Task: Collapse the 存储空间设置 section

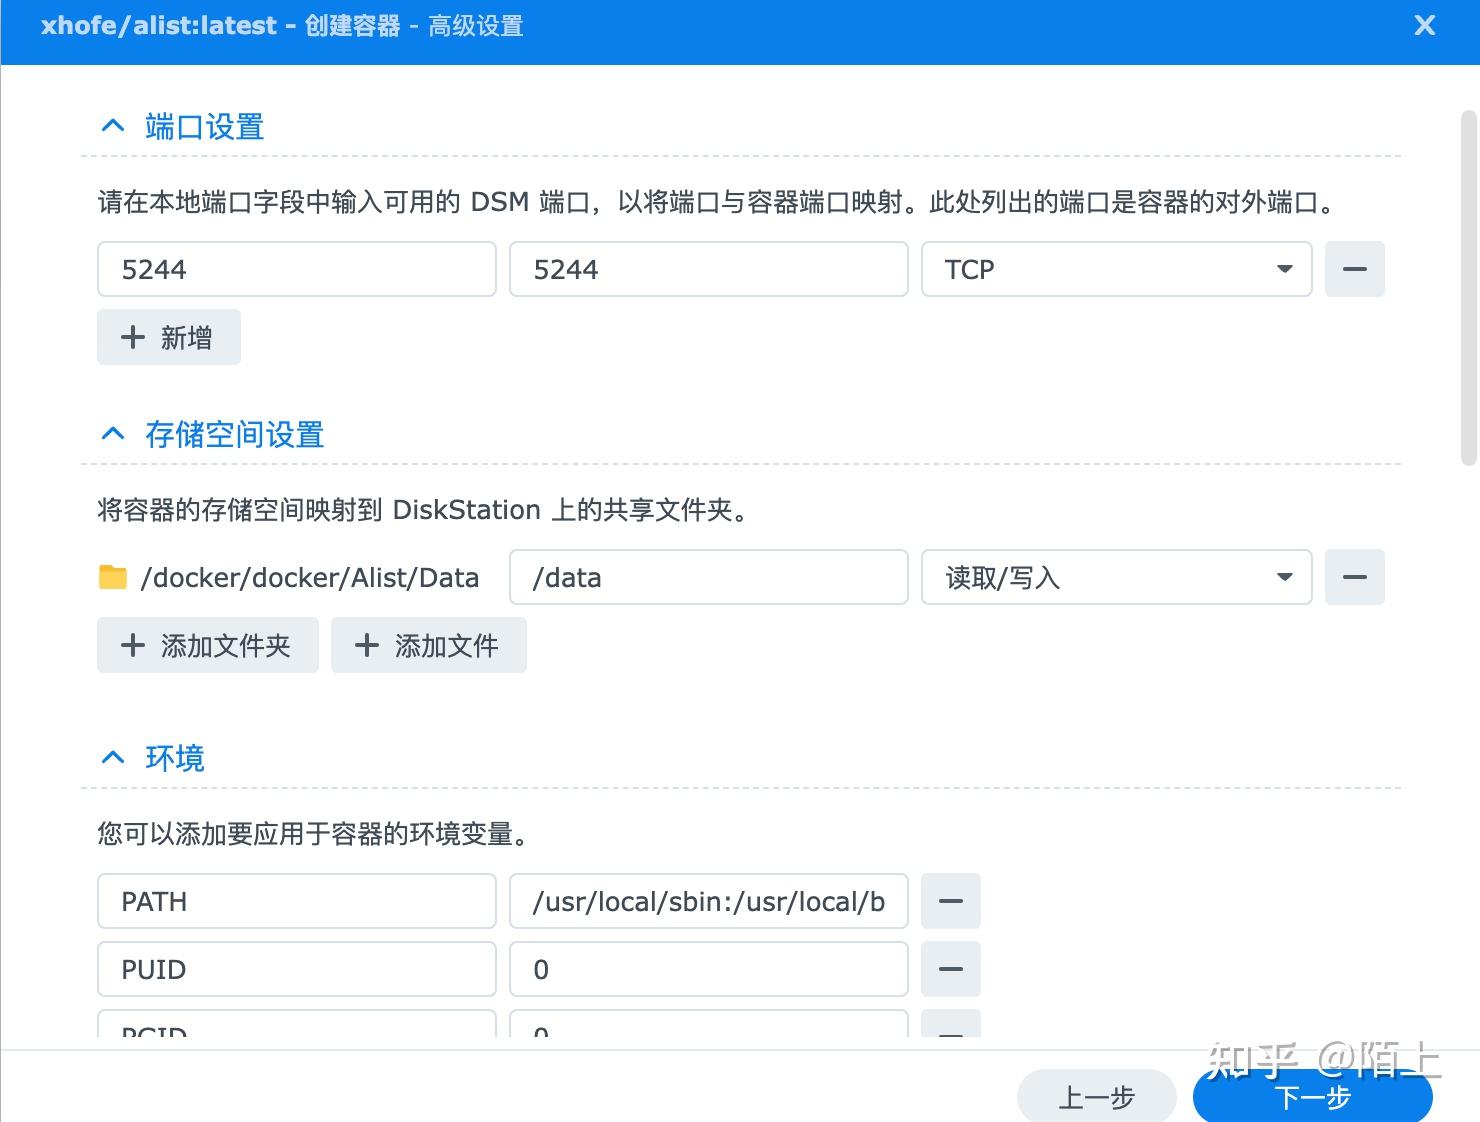Action: coord(112,433)
